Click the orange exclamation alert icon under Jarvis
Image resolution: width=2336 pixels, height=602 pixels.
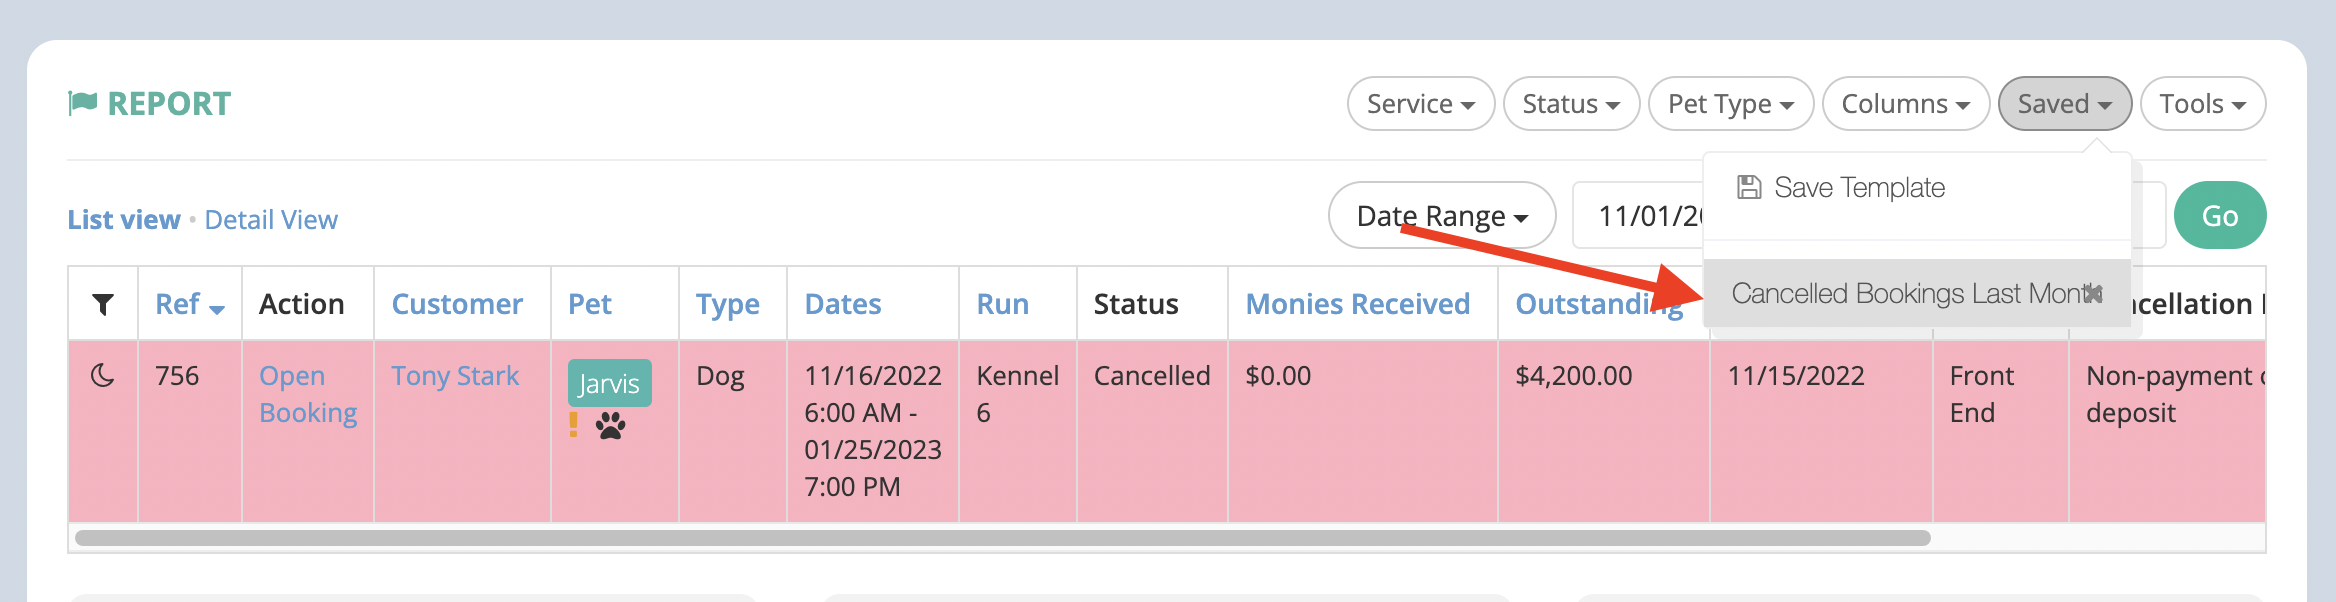(x=573, y=425)
